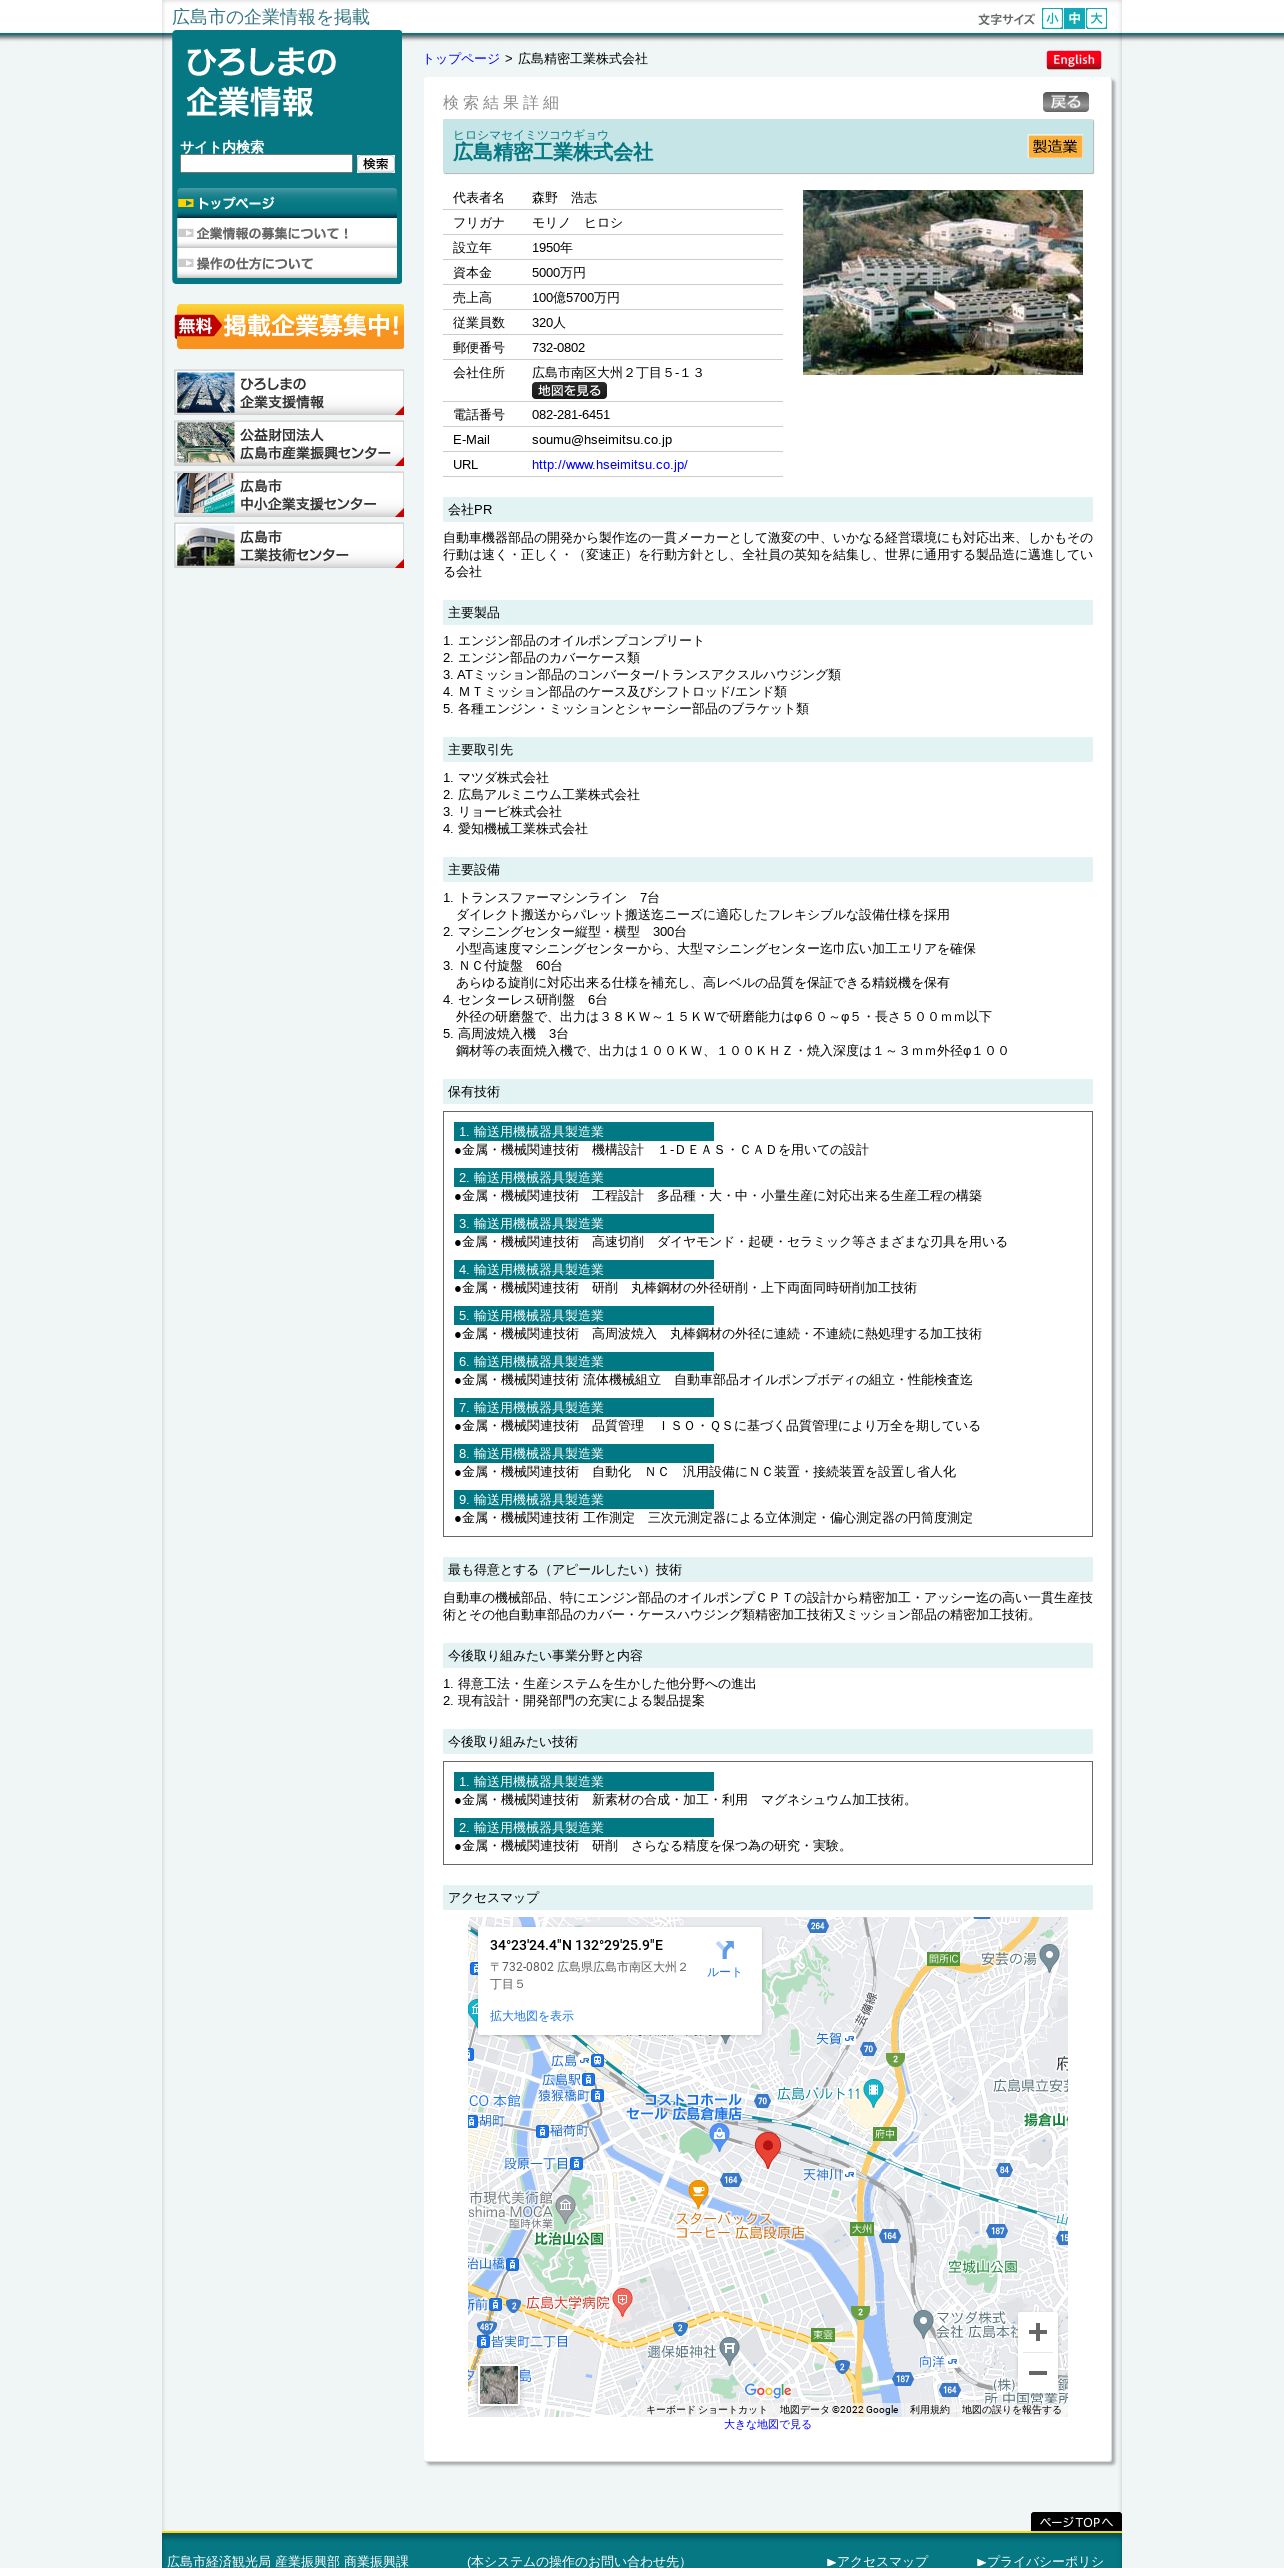Open the hseimitsu.co.jp URL link

[609, 465]
